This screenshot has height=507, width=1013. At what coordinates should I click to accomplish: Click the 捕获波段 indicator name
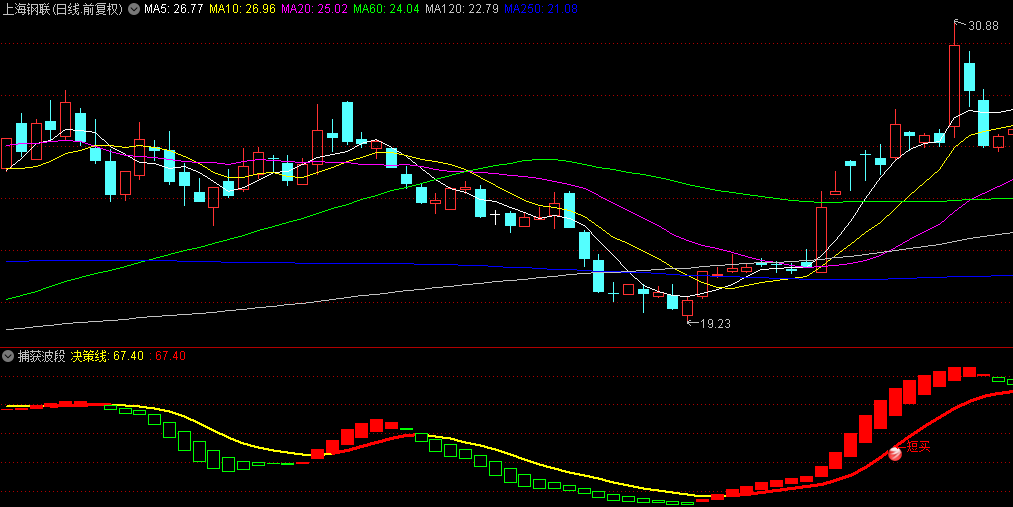(x=42, y=356)
